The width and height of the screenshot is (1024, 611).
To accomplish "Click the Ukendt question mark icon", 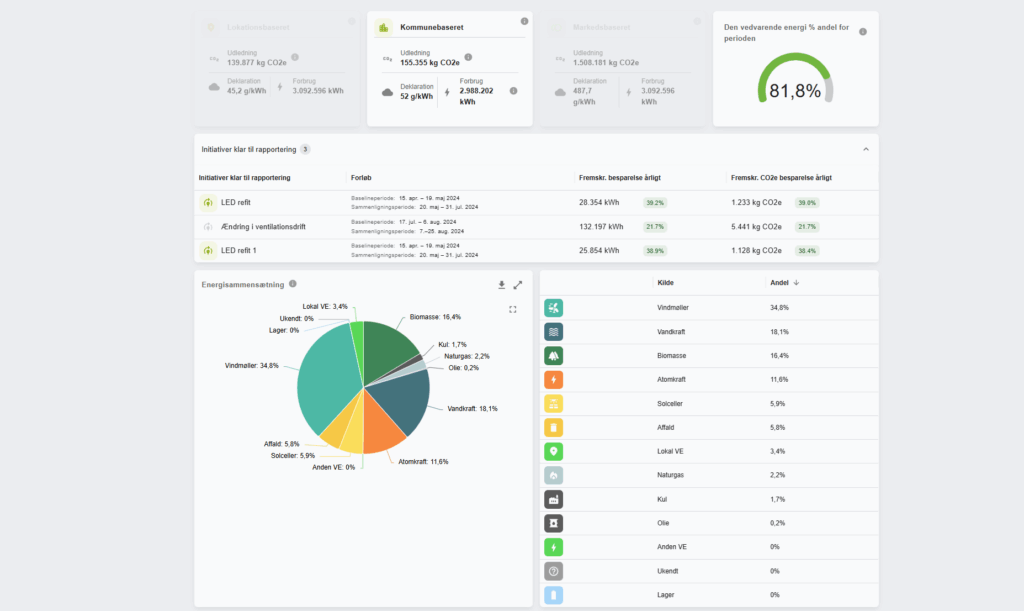I will (x=553, y=571).
